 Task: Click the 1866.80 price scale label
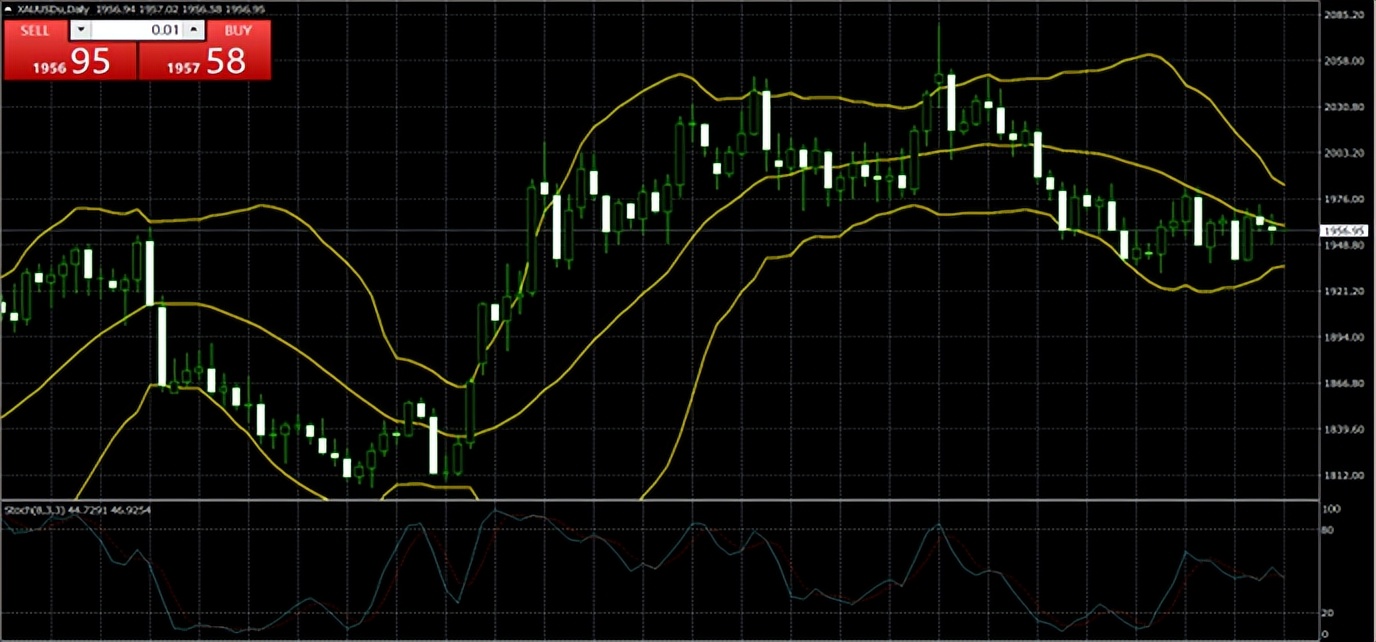1343,383
